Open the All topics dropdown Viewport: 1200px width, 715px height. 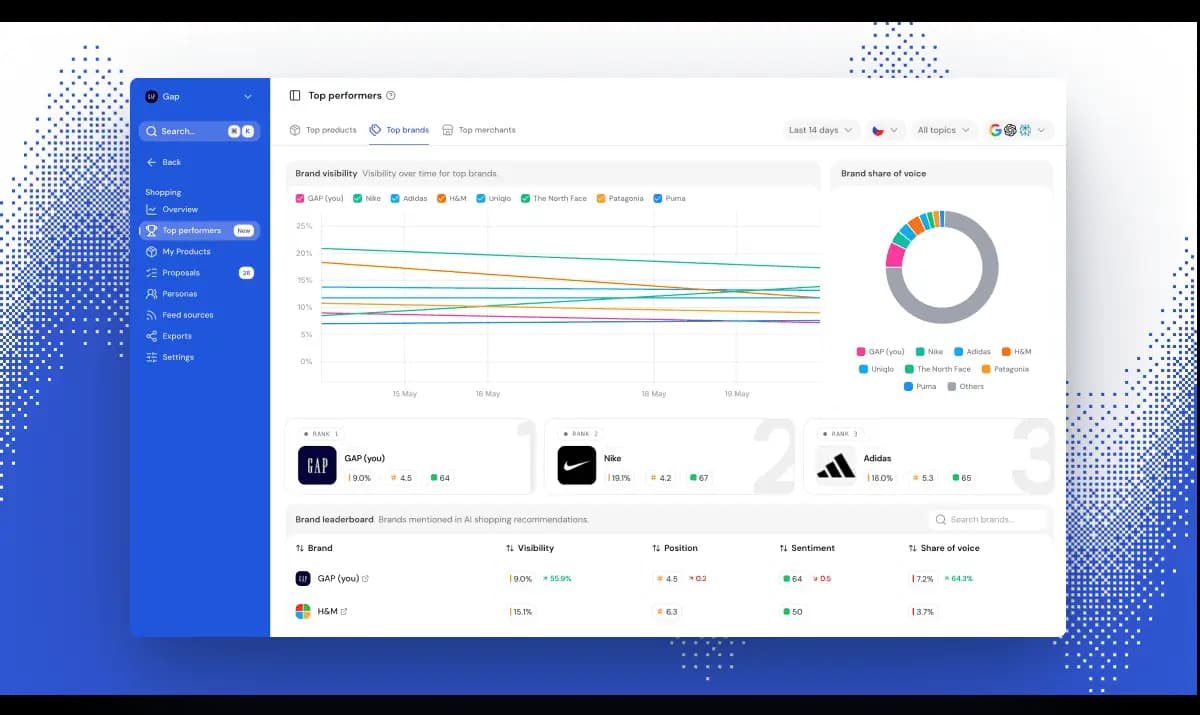click(944, 130)
